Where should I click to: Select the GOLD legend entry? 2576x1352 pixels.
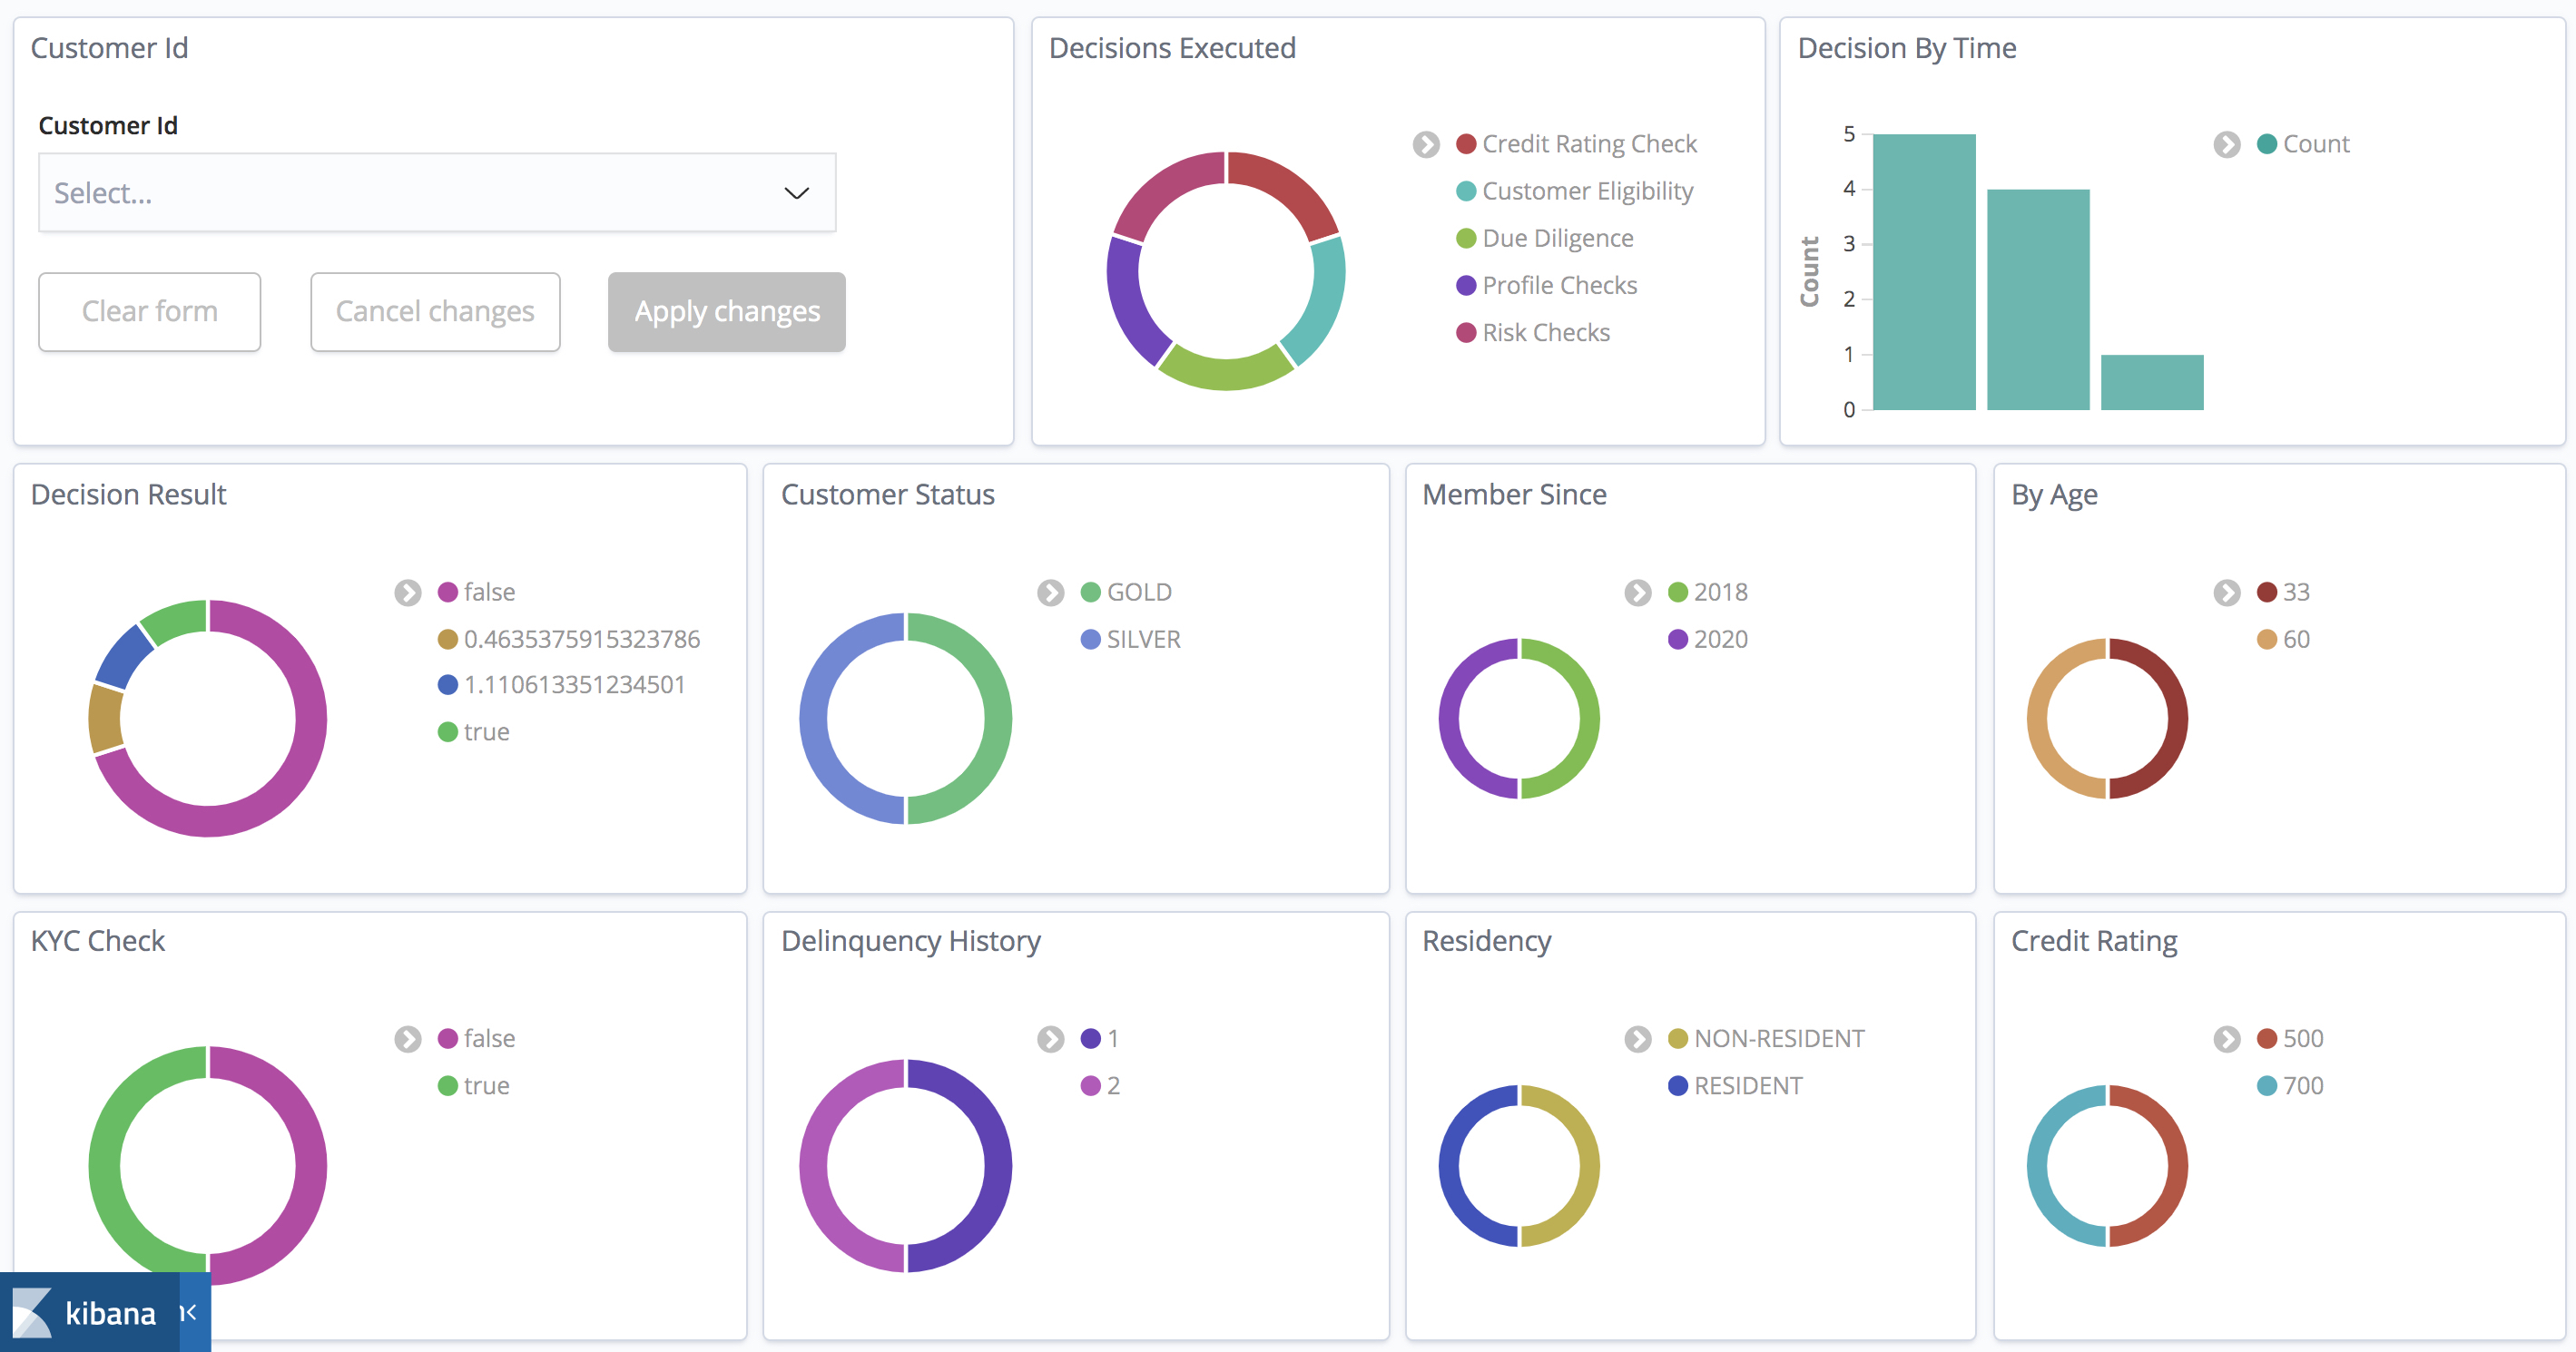1138,592
